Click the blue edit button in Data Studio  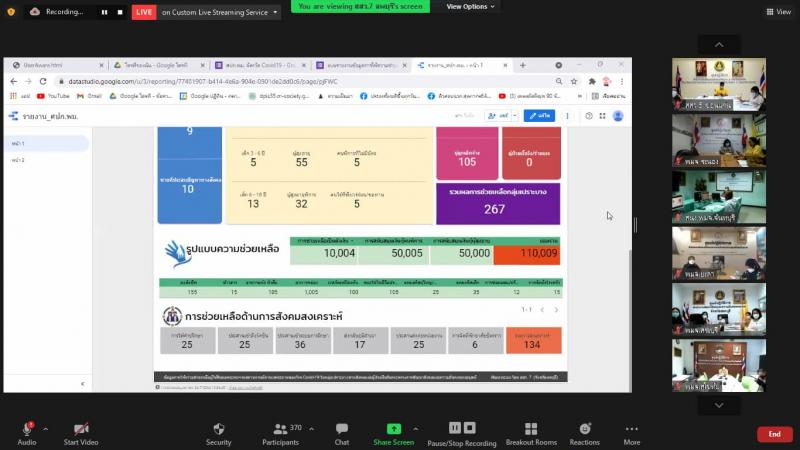coord(539,116)
